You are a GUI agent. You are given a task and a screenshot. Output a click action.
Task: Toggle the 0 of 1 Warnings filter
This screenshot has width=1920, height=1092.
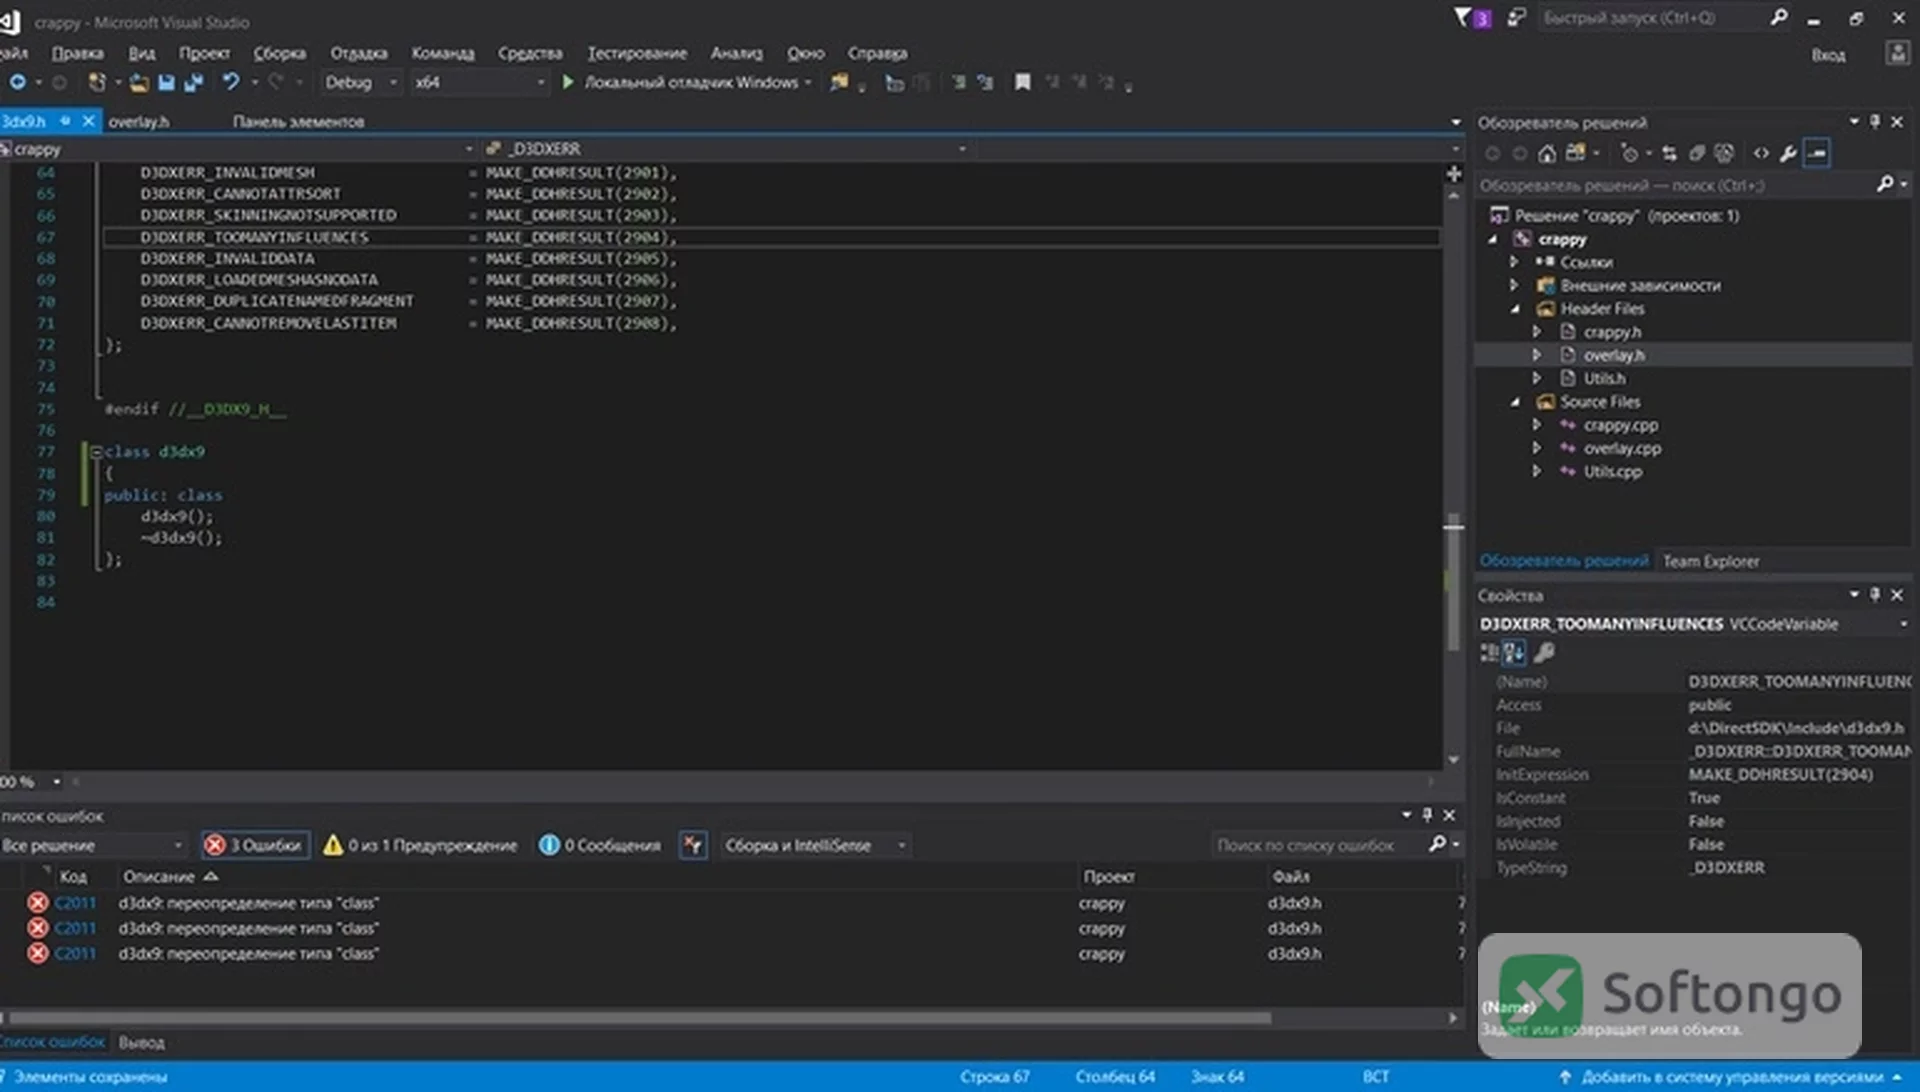click(420, 845)
